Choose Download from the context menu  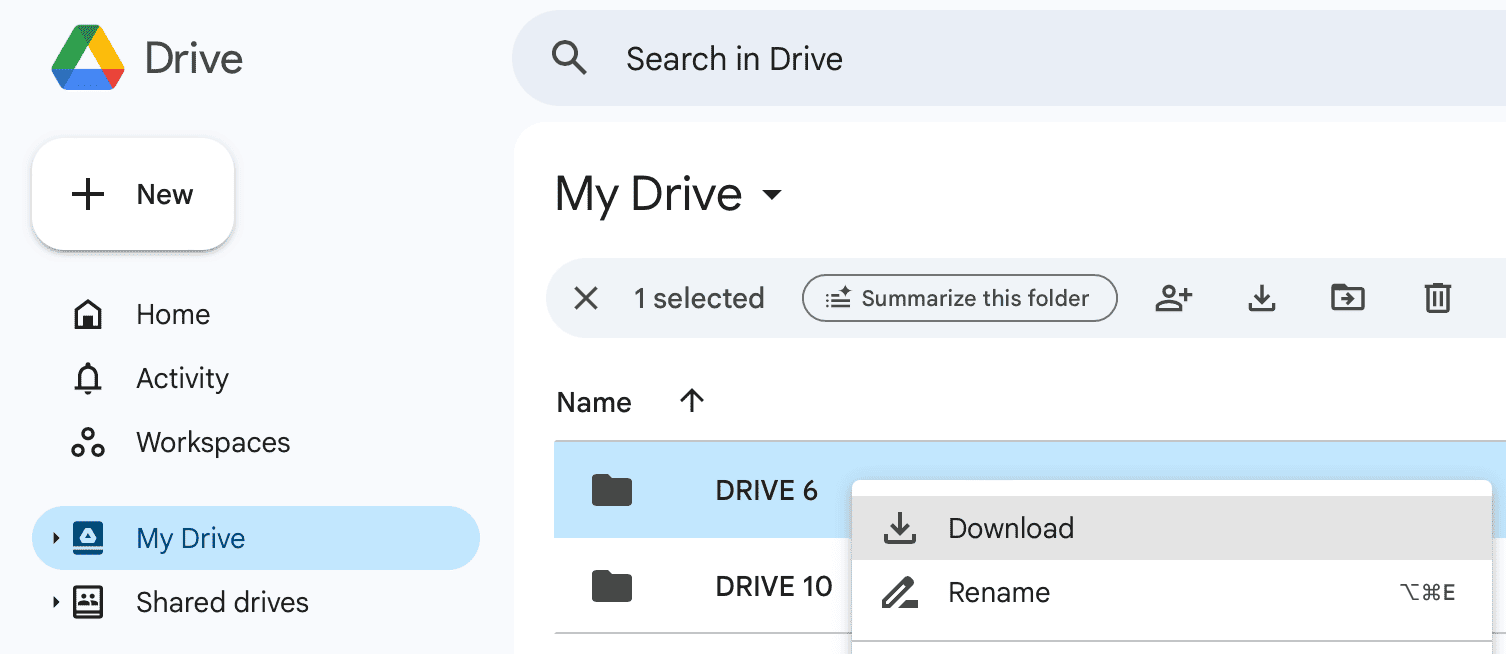[x=1010, y=527]
